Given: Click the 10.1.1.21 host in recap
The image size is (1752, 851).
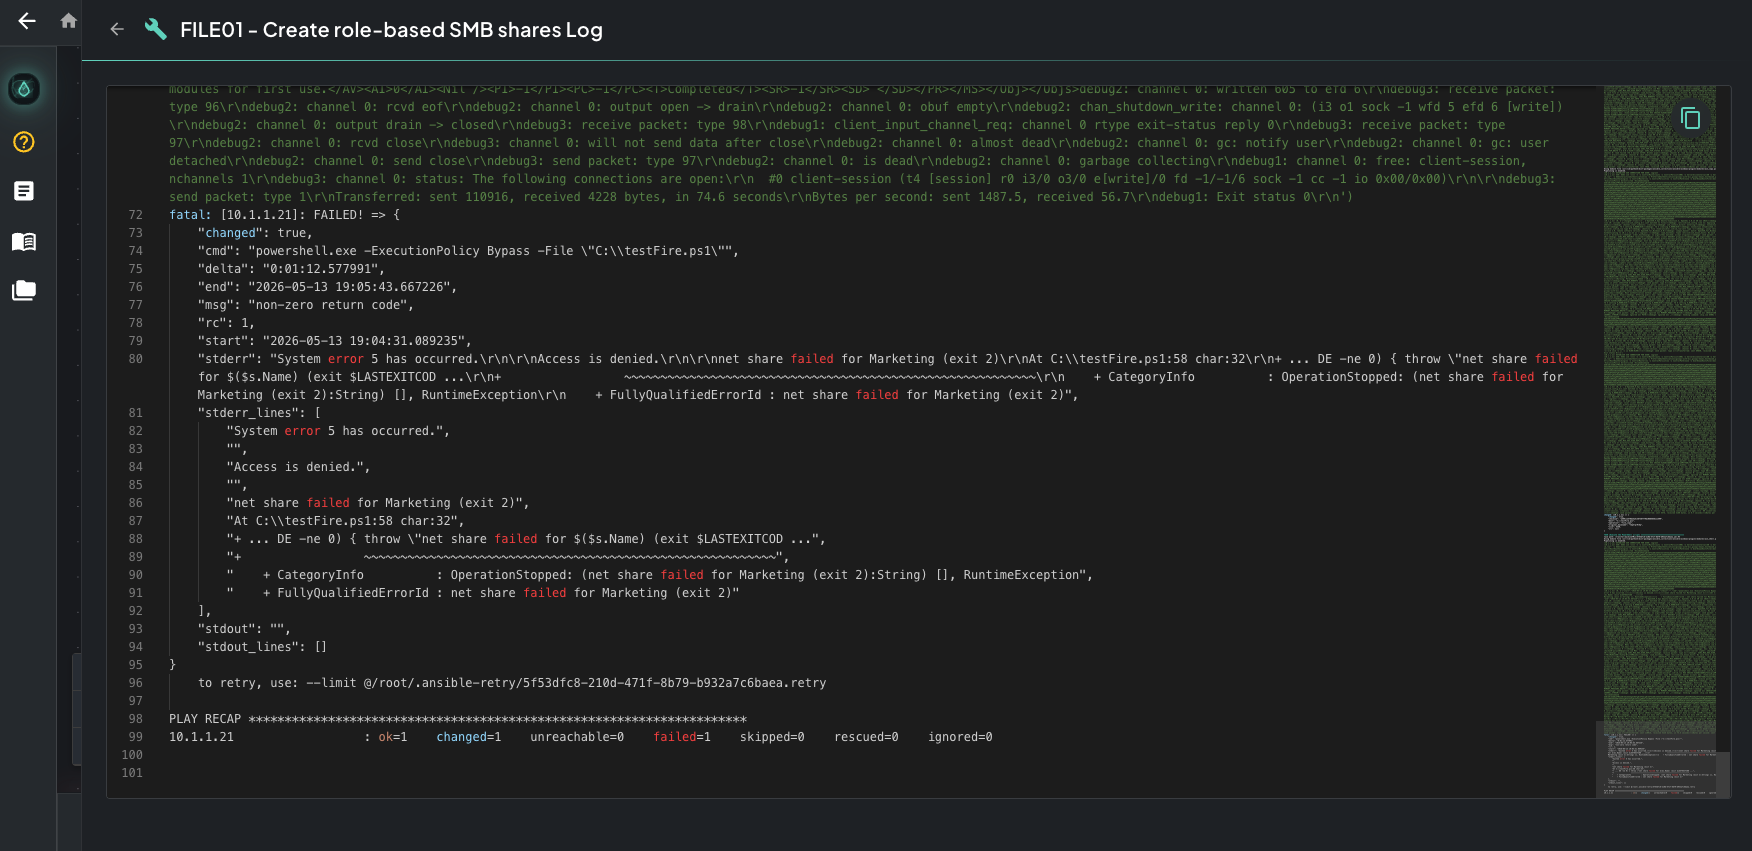Looking at the screenshot, I should click(201, 737).
